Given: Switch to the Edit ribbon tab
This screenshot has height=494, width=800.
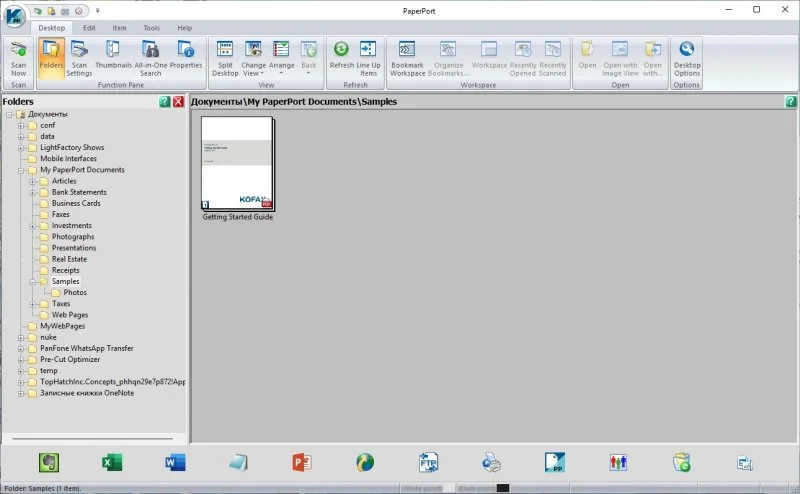Looking at the screenshot, I should click(x=89, y=28).
